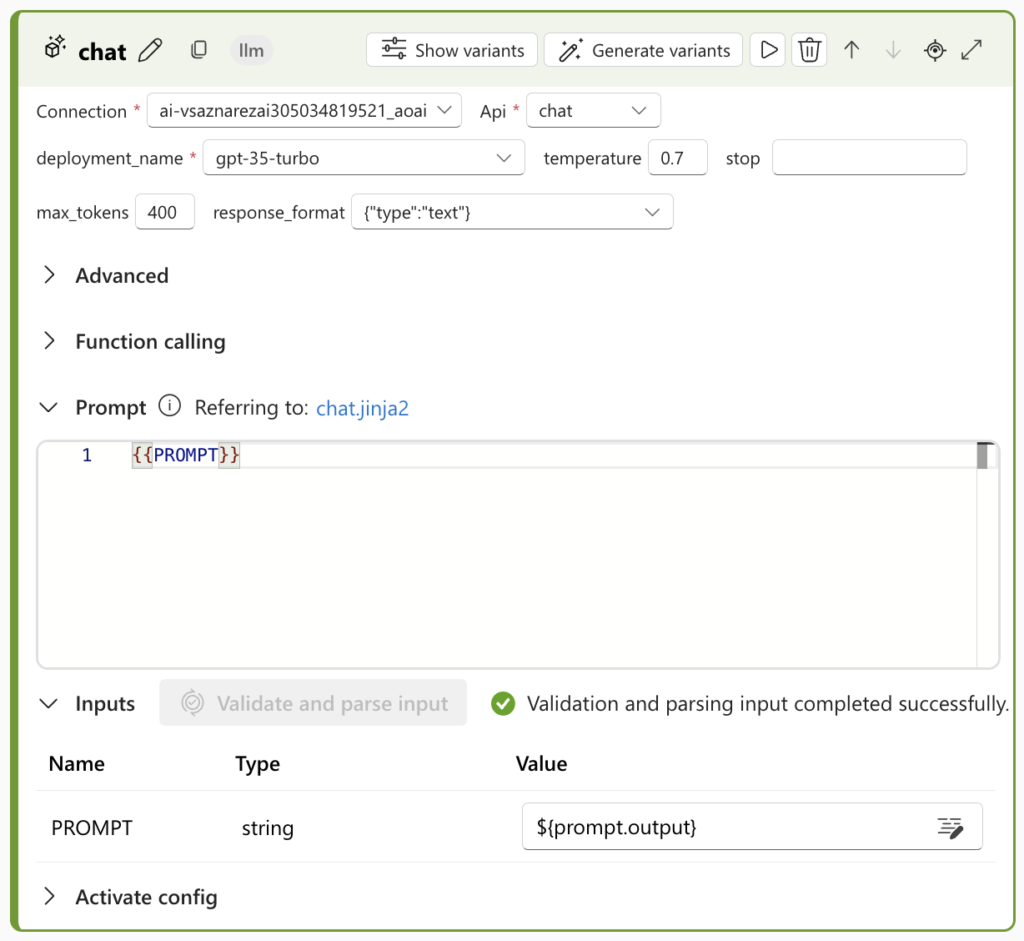Open the PROMPT value editor icon in Inputs table
Viewport: 1024px width, 941px height.
[x=951, y=827]
